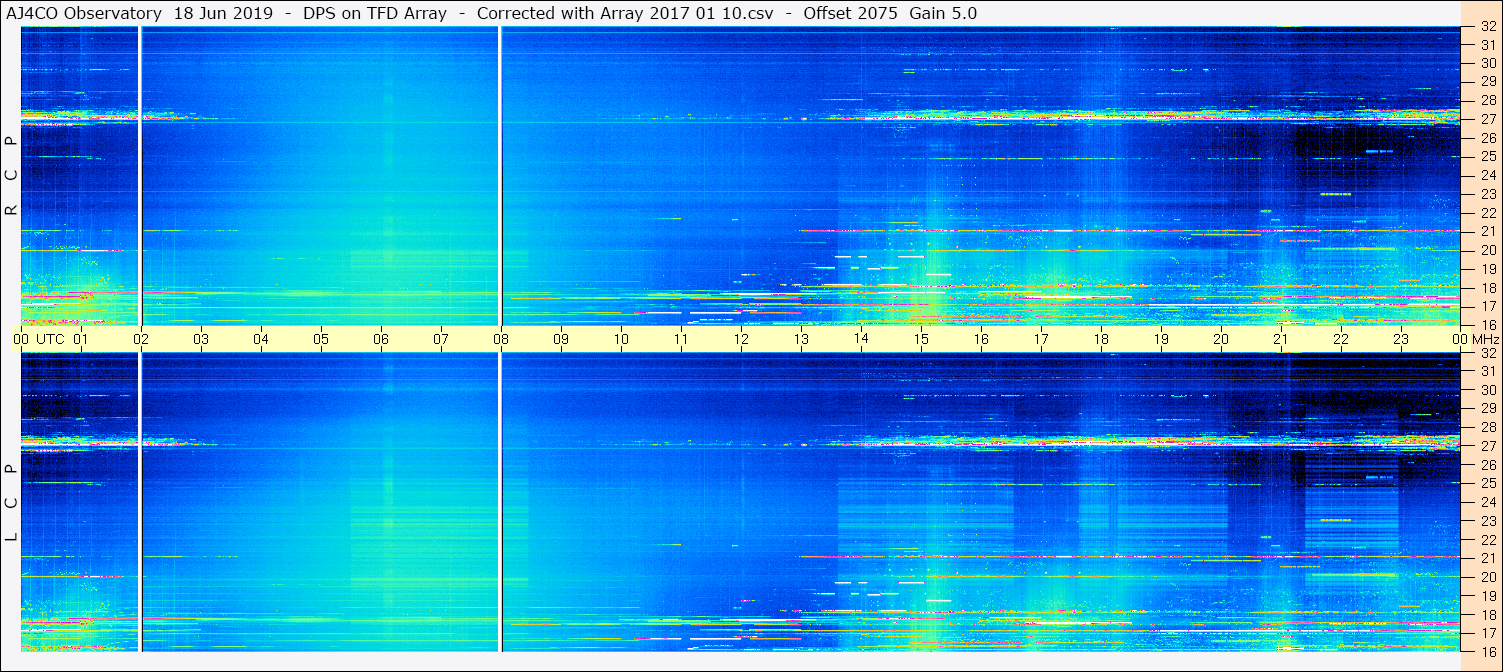Viewport: 1503px width, 672px height.
Task: Select hour label '02' on time axis
Action: 141,339
